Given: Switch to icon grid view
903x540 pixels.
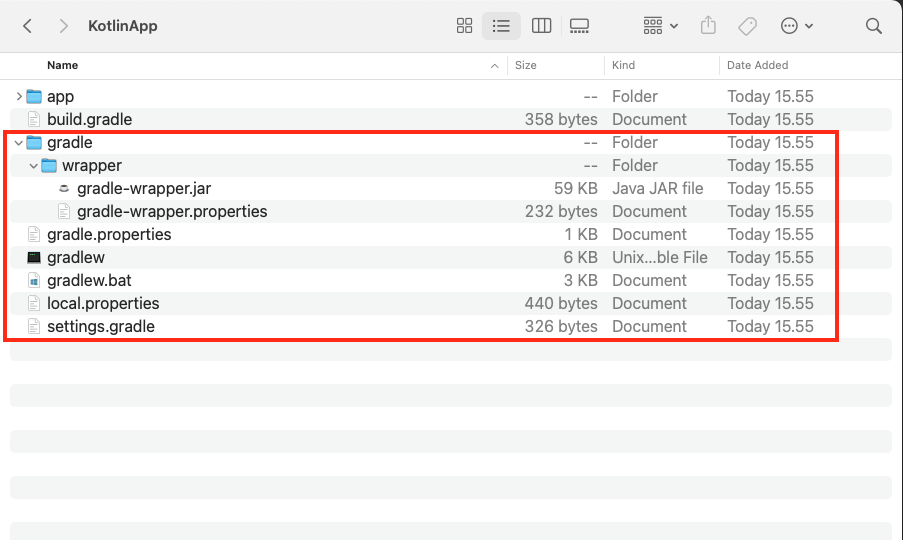Looking at the screenshot, I should (x=464, y=26).
